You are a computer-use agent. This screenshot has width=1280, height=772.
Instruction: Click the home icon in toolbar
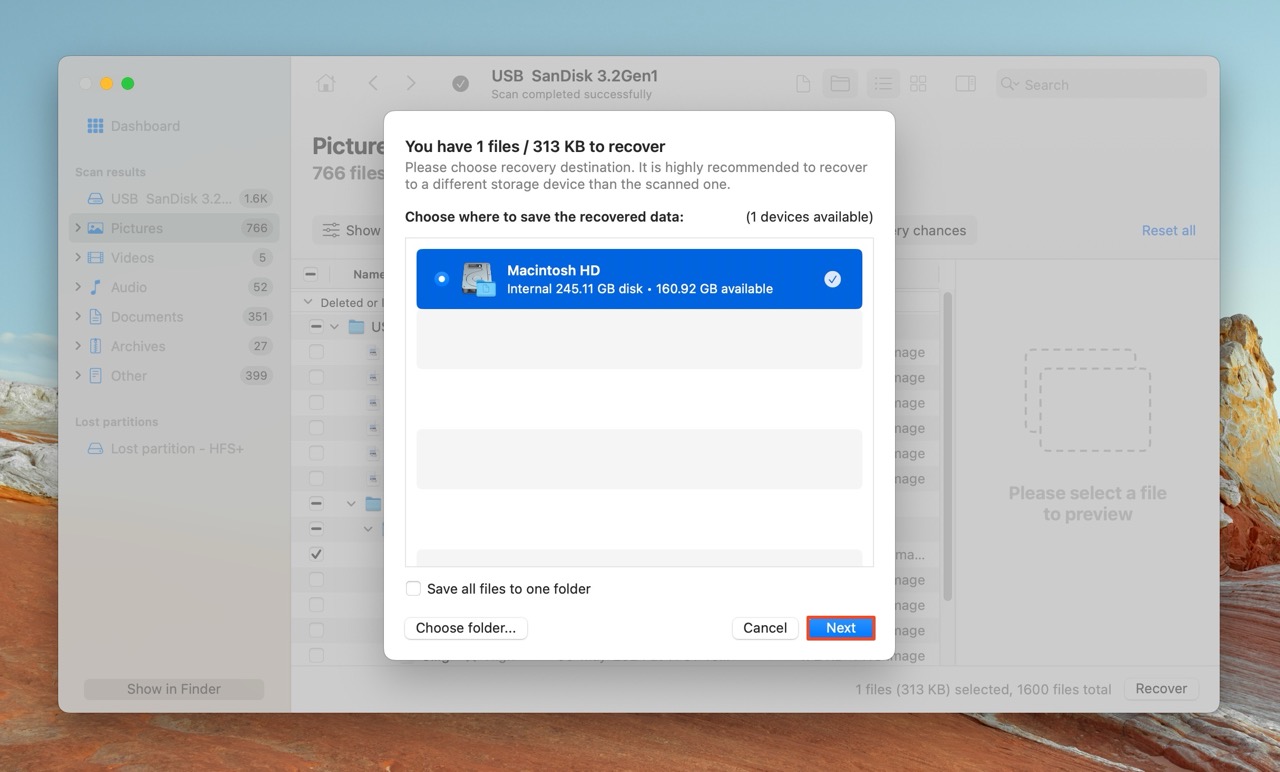pos(326,84)
